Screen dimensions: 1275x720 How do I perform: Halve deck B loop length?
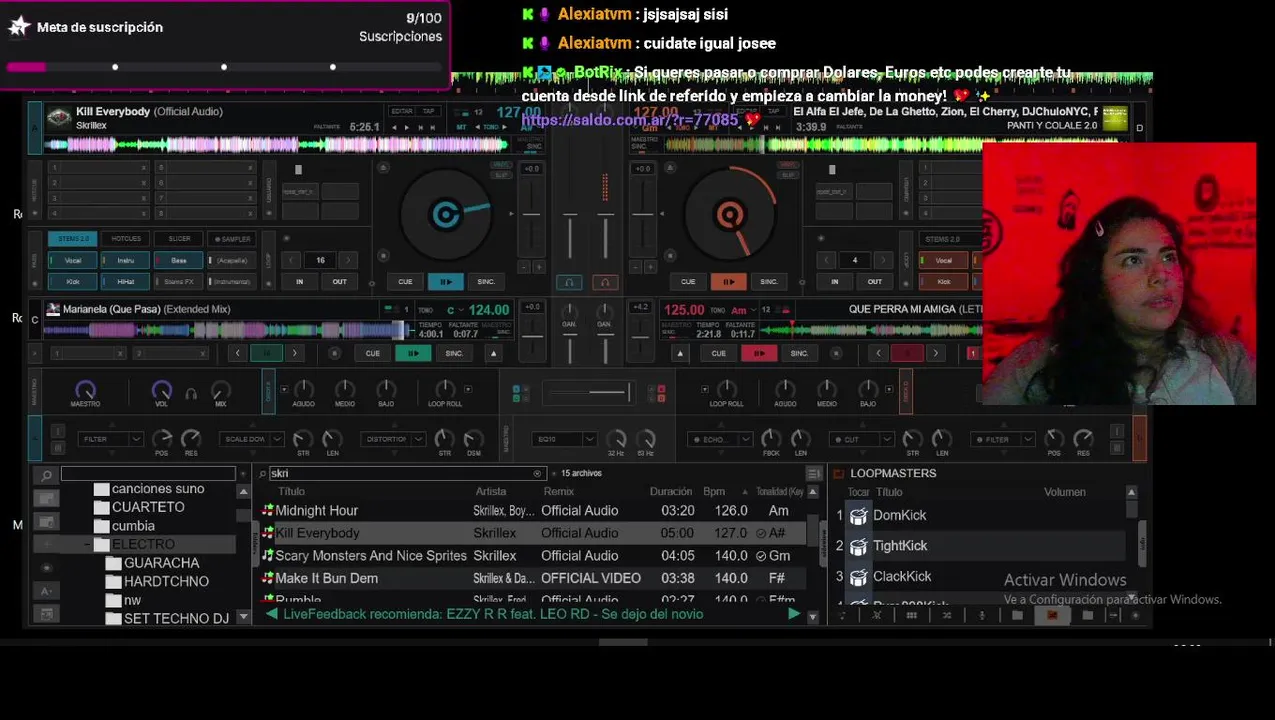pos(827,260)
